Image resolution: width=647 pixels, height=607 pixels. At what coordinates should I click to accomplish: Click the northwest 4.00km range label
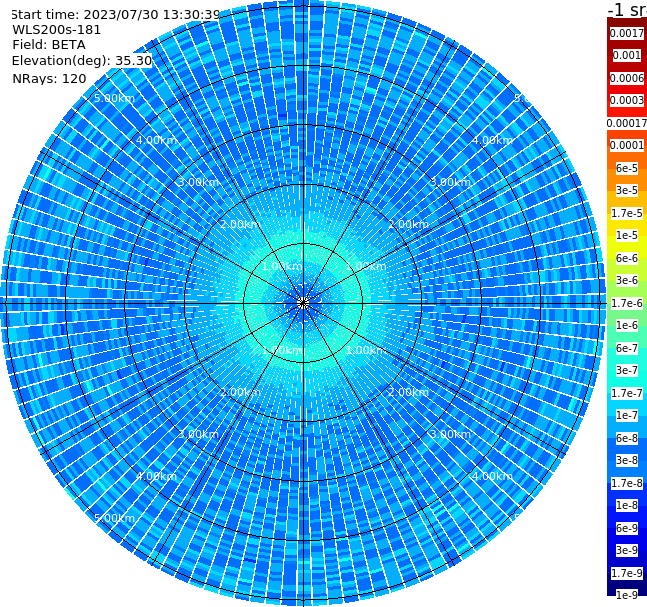[156, 140]
